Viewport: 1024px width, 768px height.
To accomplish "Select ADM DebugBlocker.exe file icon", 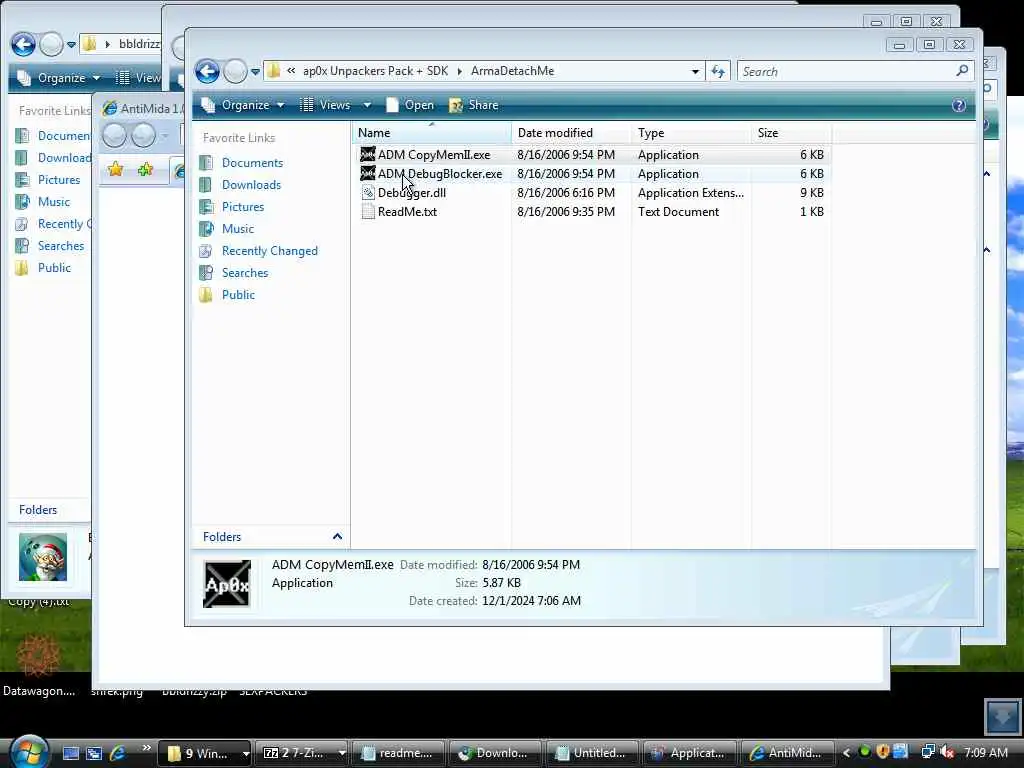I will 368,174.
